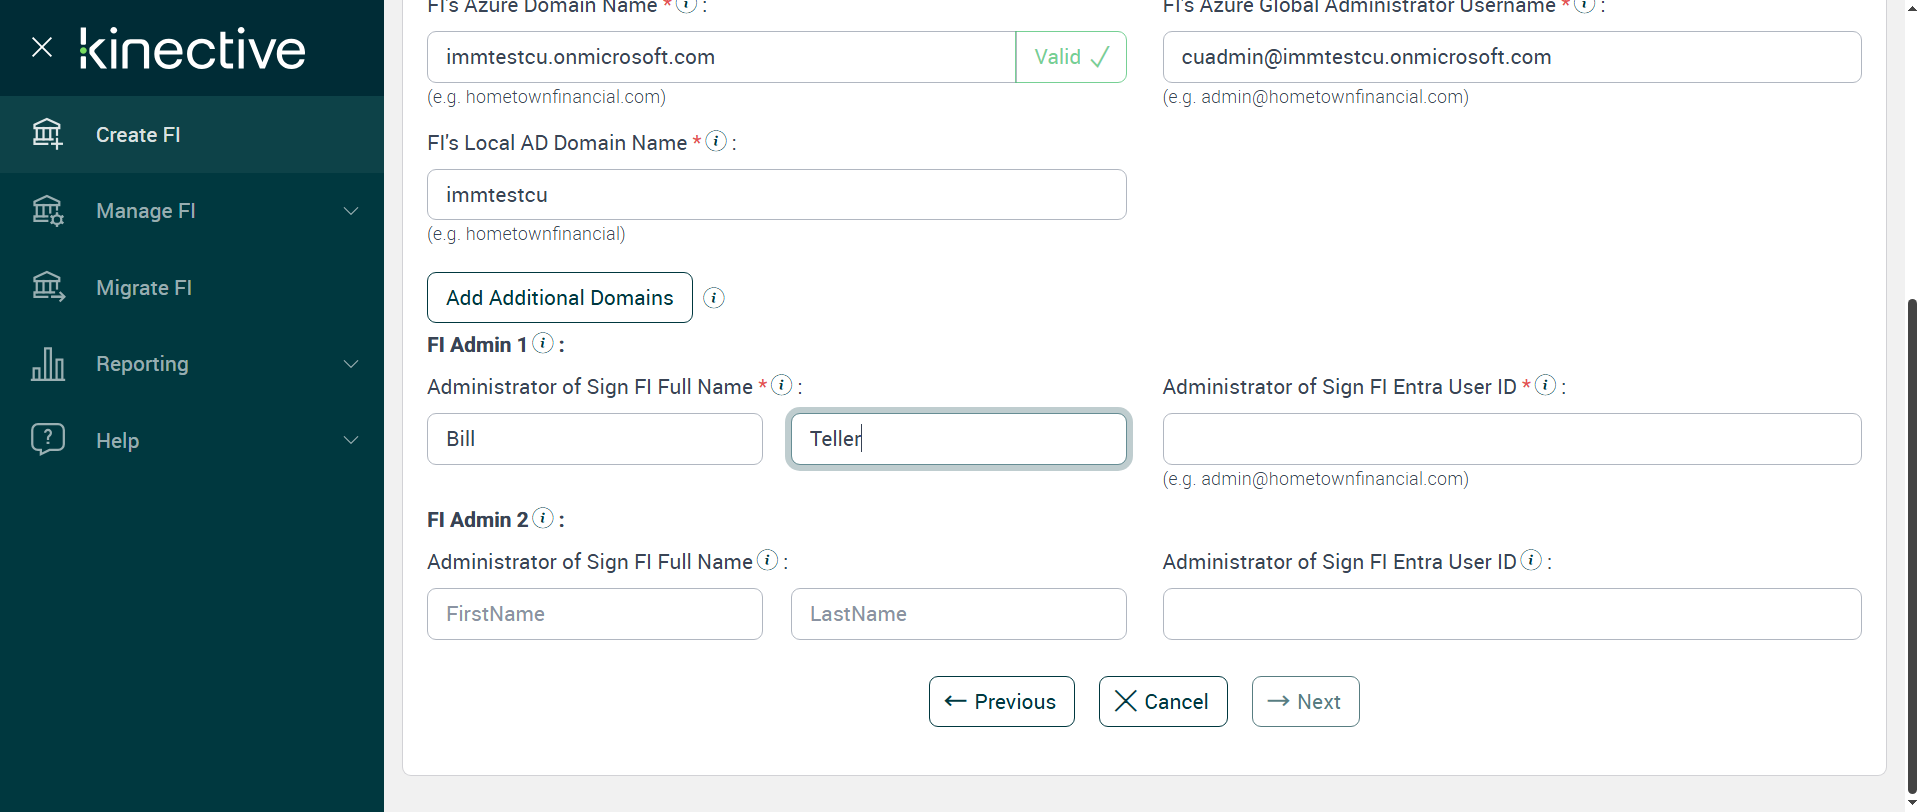This screenshot has width=1920, height=812.
Task: Click info icon for Local AD Domain Name
Action: pos(716,141)
